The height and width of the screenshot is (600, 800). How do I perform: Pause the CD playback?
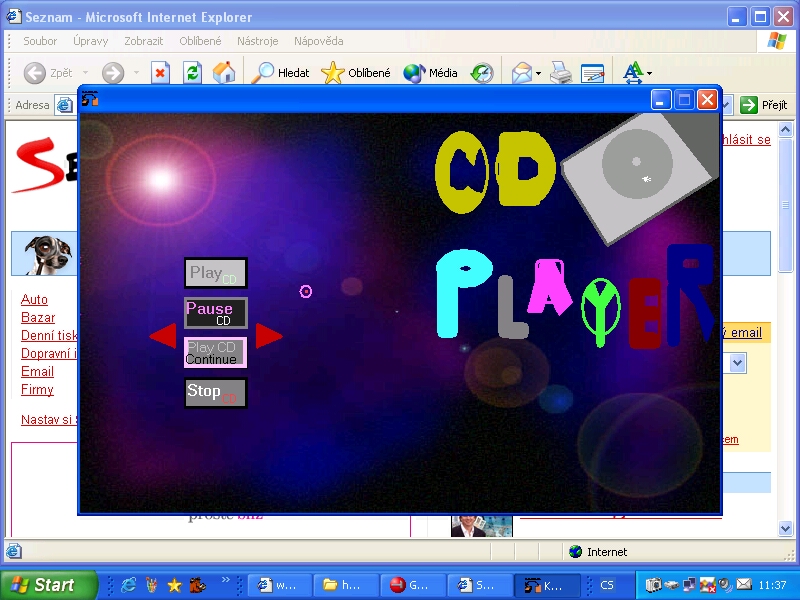(x=215, y=313)
